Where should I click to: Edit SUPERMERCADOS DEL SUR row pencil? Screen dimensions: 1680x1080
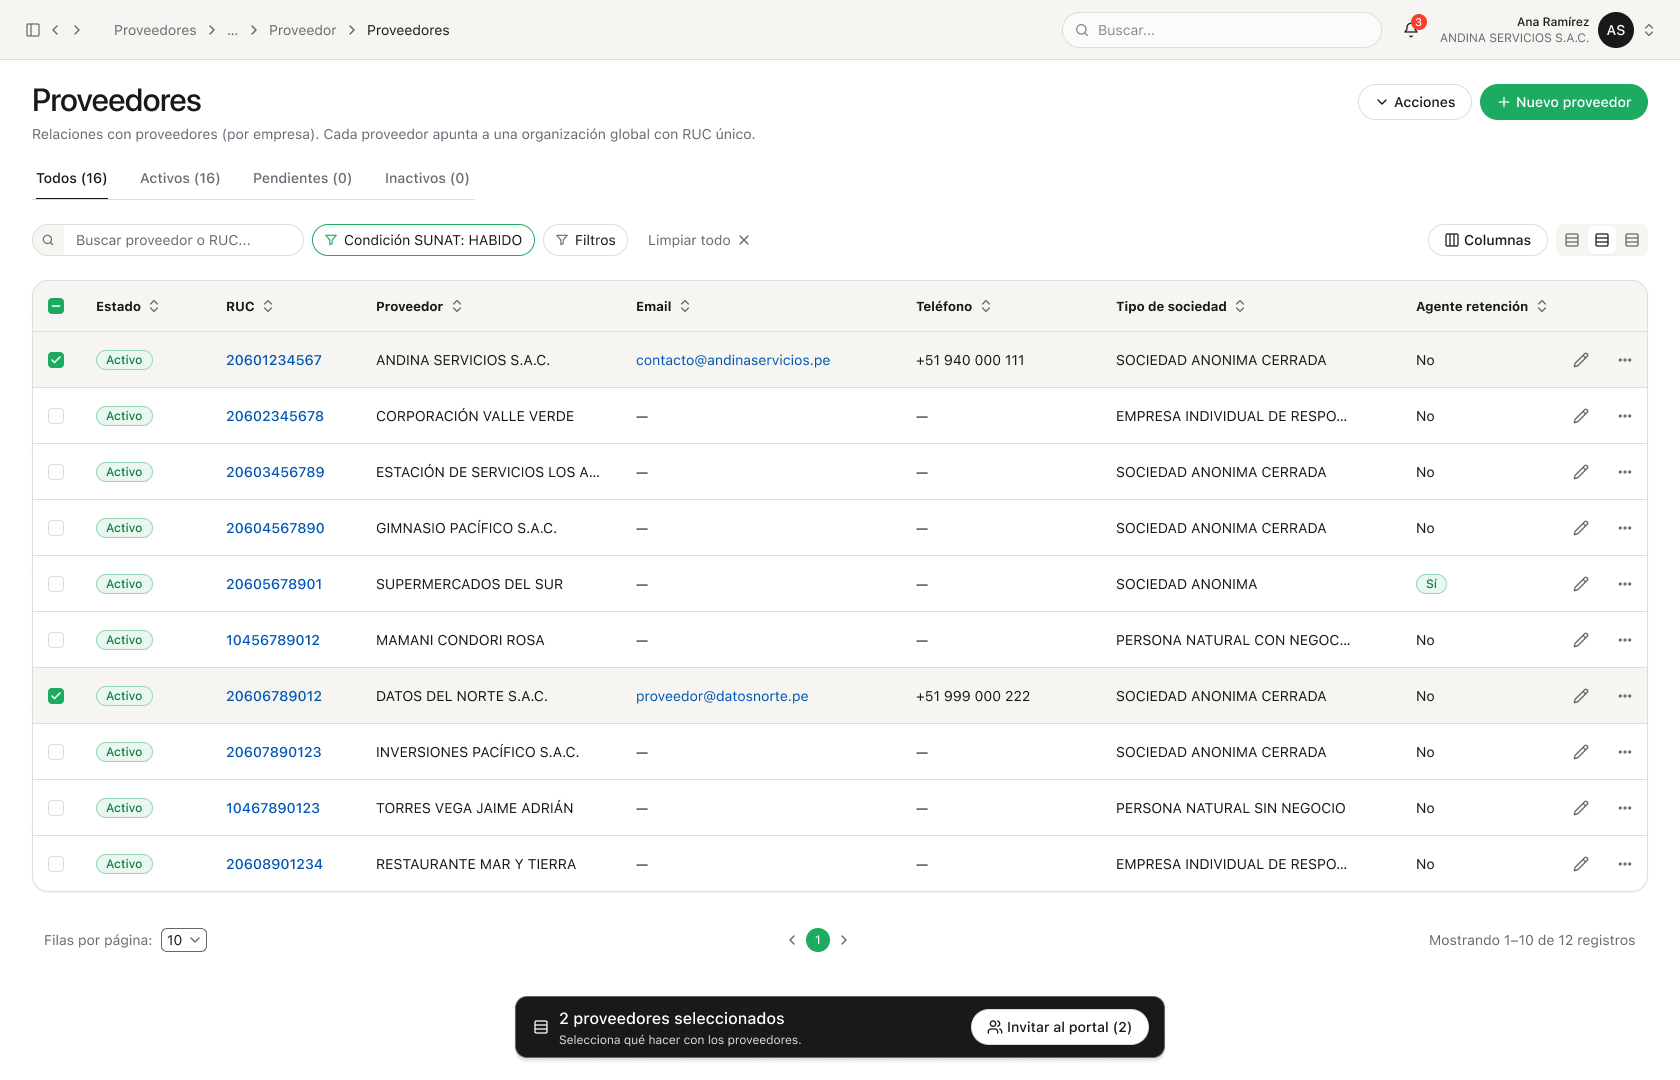coord(1581,584)
